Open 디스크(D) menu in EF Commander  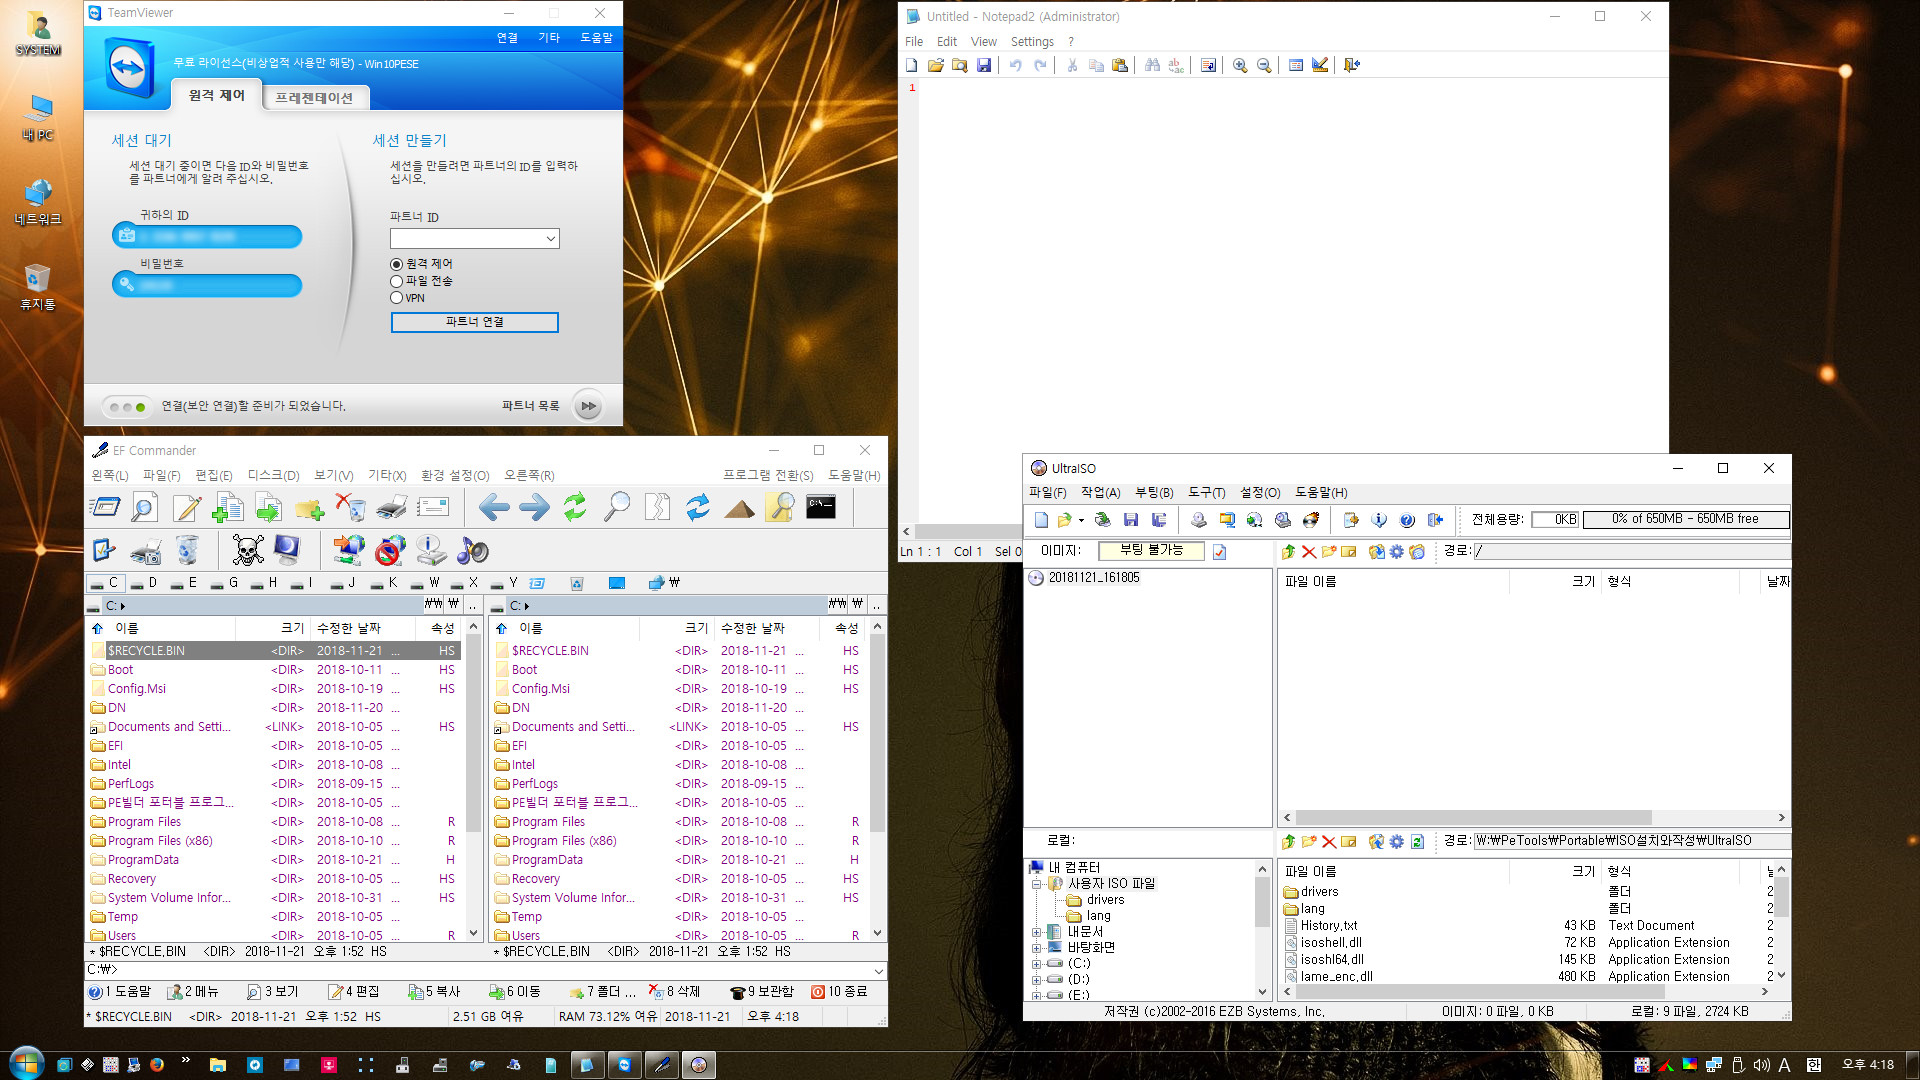273,475
